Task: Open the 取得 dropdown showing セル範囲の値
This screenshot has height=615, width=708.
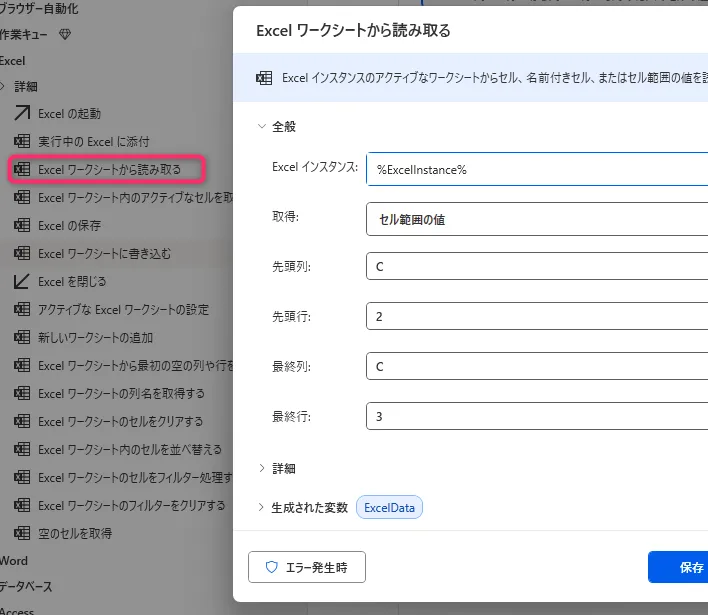Action: [x=537, y=218]
